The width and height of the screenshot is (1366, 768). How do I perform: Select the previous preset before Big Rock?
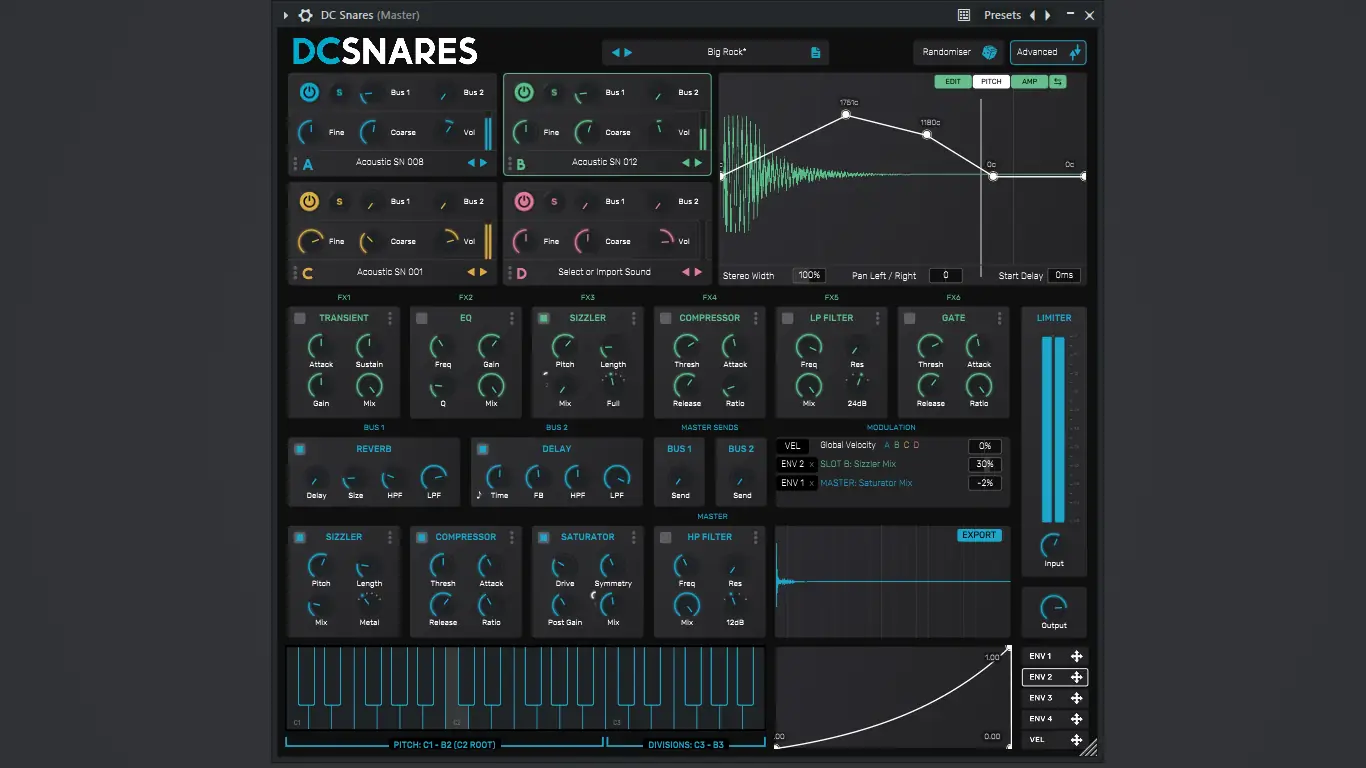point(616,52)
